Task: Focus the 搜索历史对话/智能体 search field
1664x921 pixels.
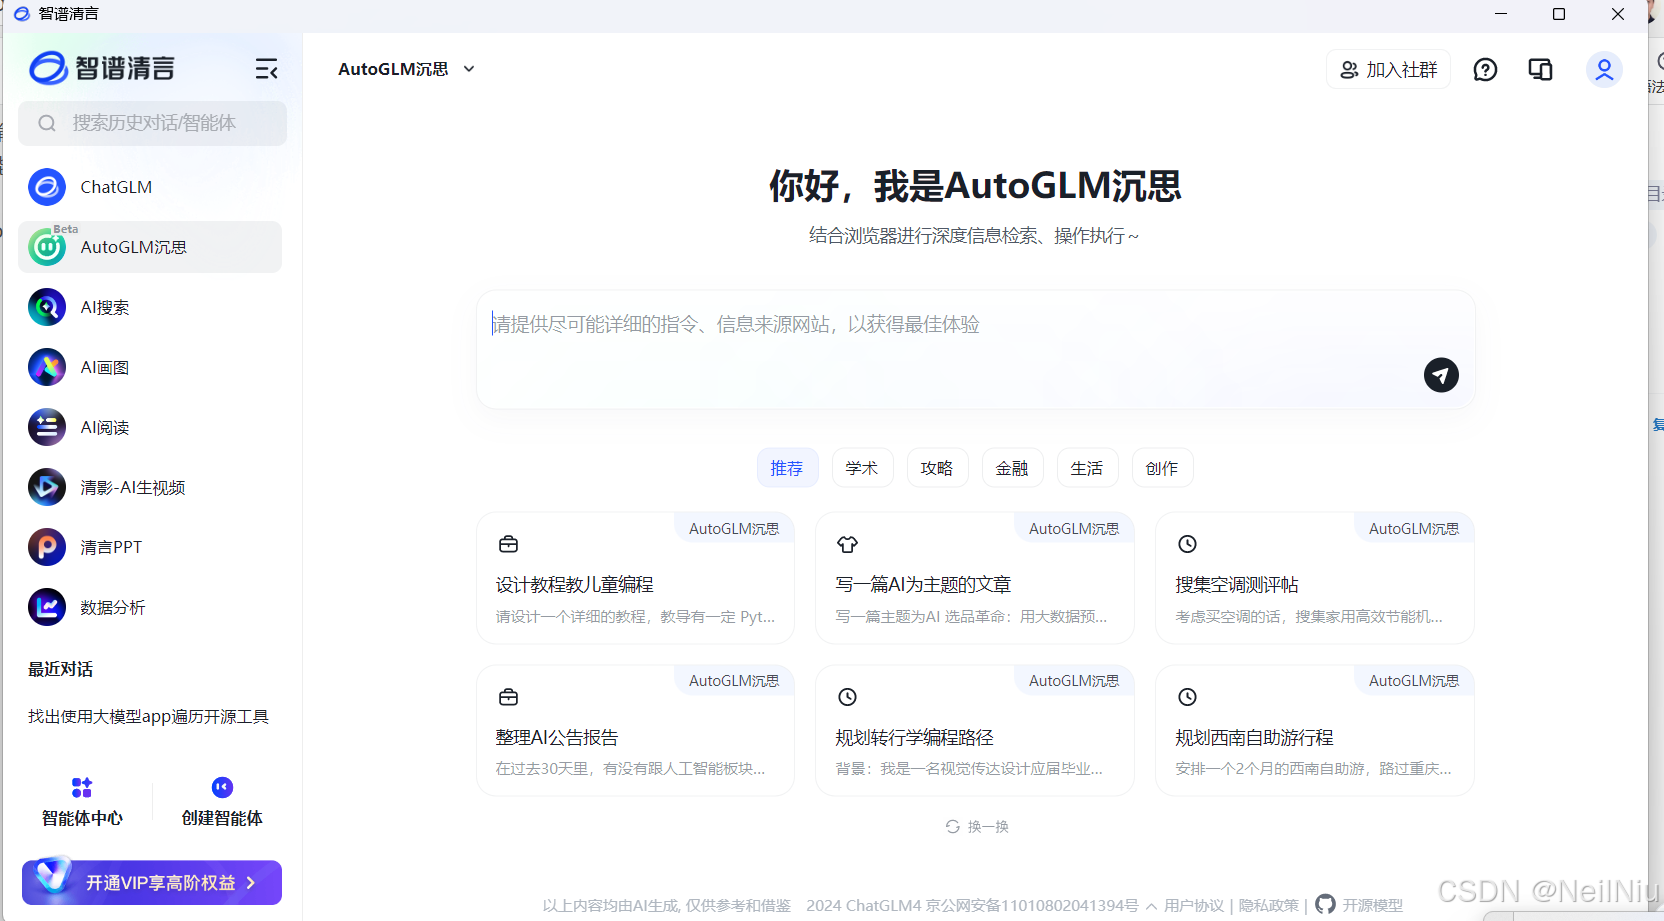Action: click(x=152, y=123)
